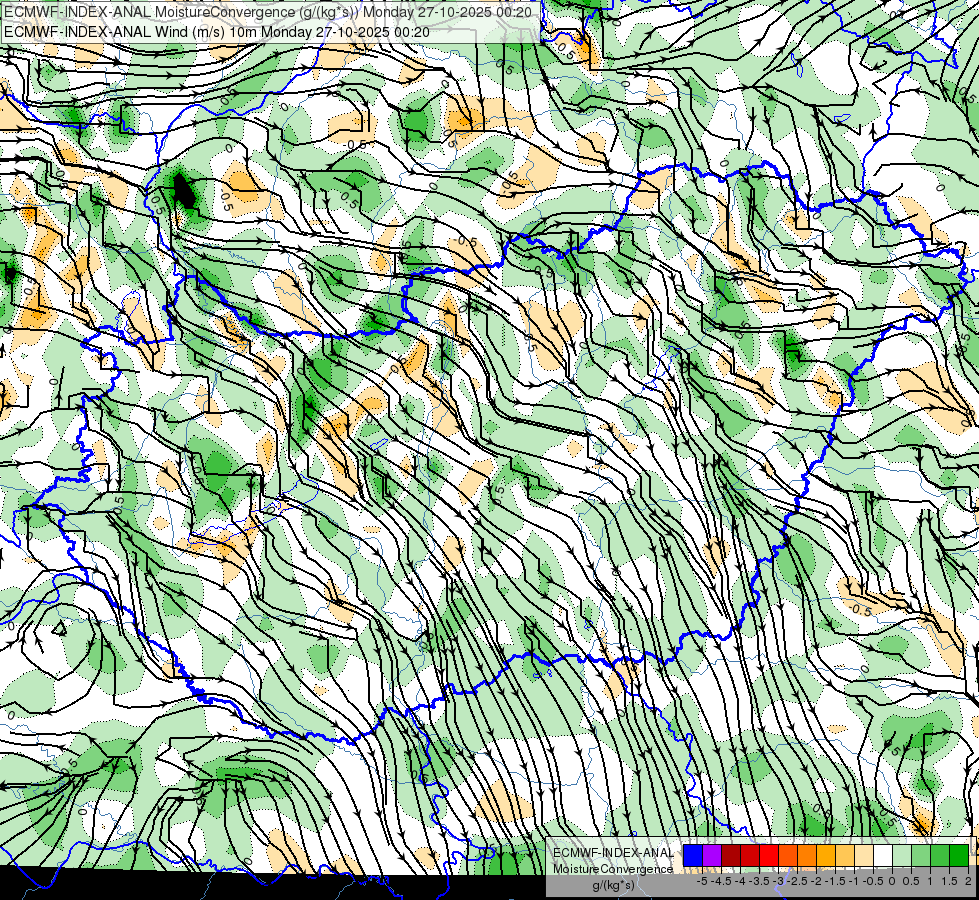
Task: Click the closed circular streamline vortex center
Action: point(59,630)
